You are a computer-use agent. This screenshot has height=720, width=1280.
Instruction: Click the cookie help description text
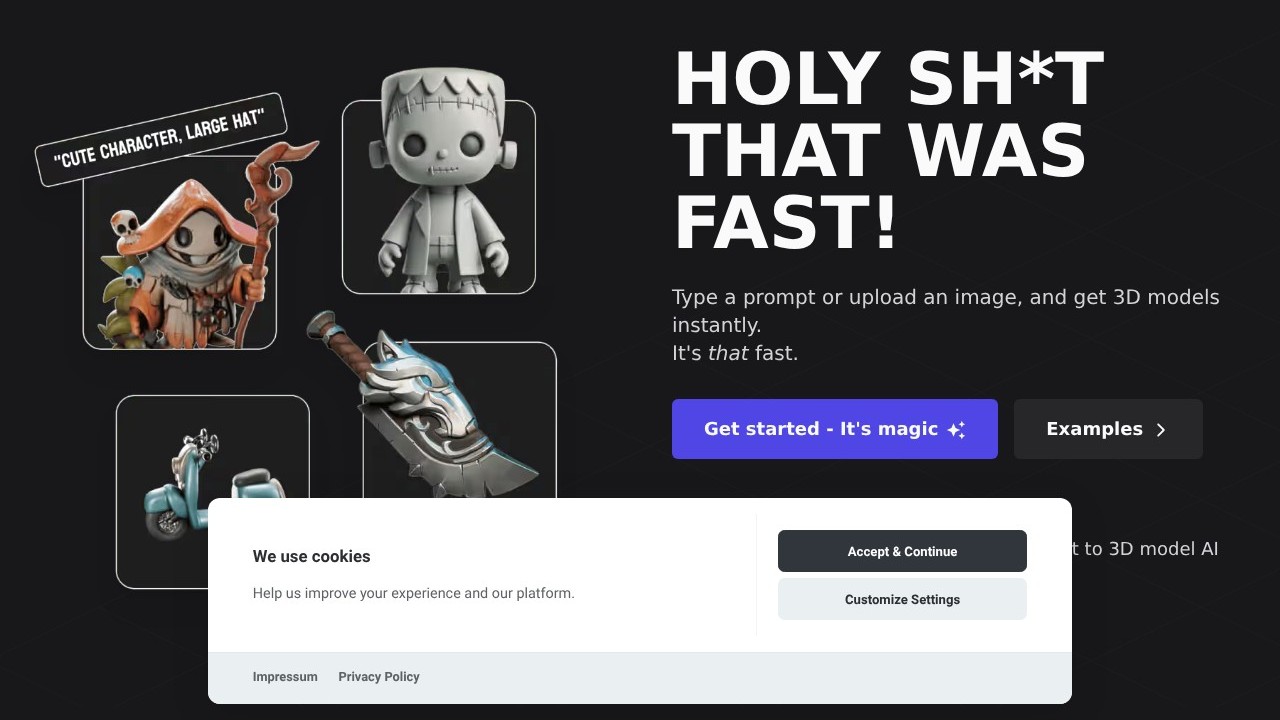click(x=413, y=593)
